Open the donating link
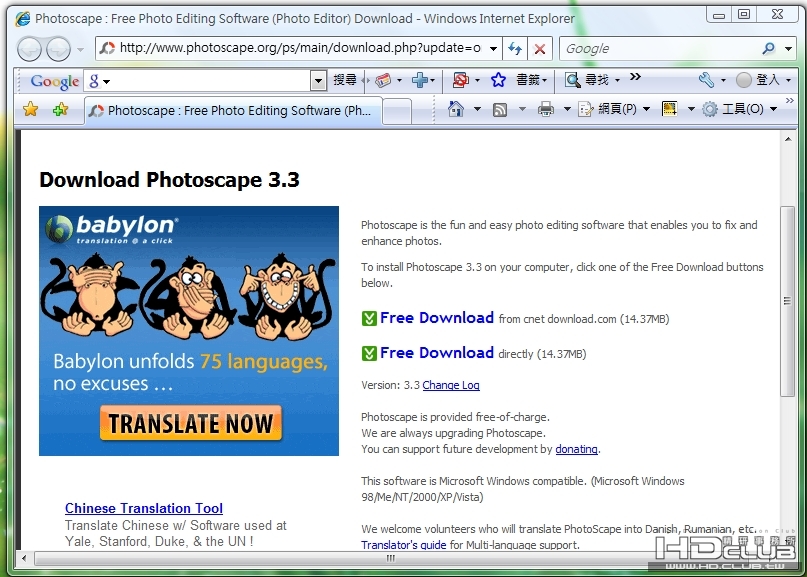The image size is (807, 577). 576,449
